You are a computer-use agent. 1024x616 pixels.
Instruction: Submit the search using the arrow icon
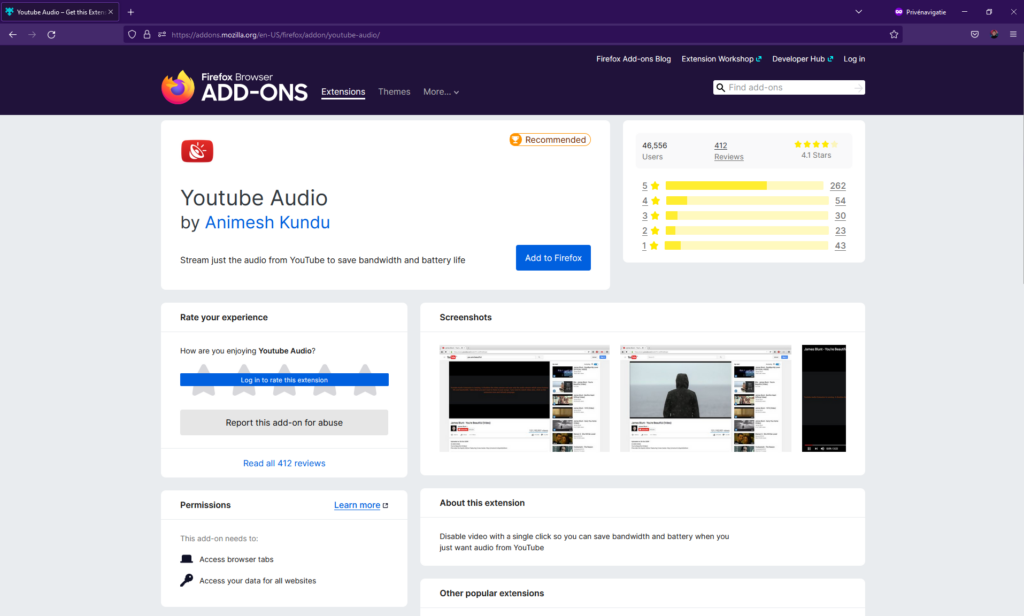tap(858, 88)
